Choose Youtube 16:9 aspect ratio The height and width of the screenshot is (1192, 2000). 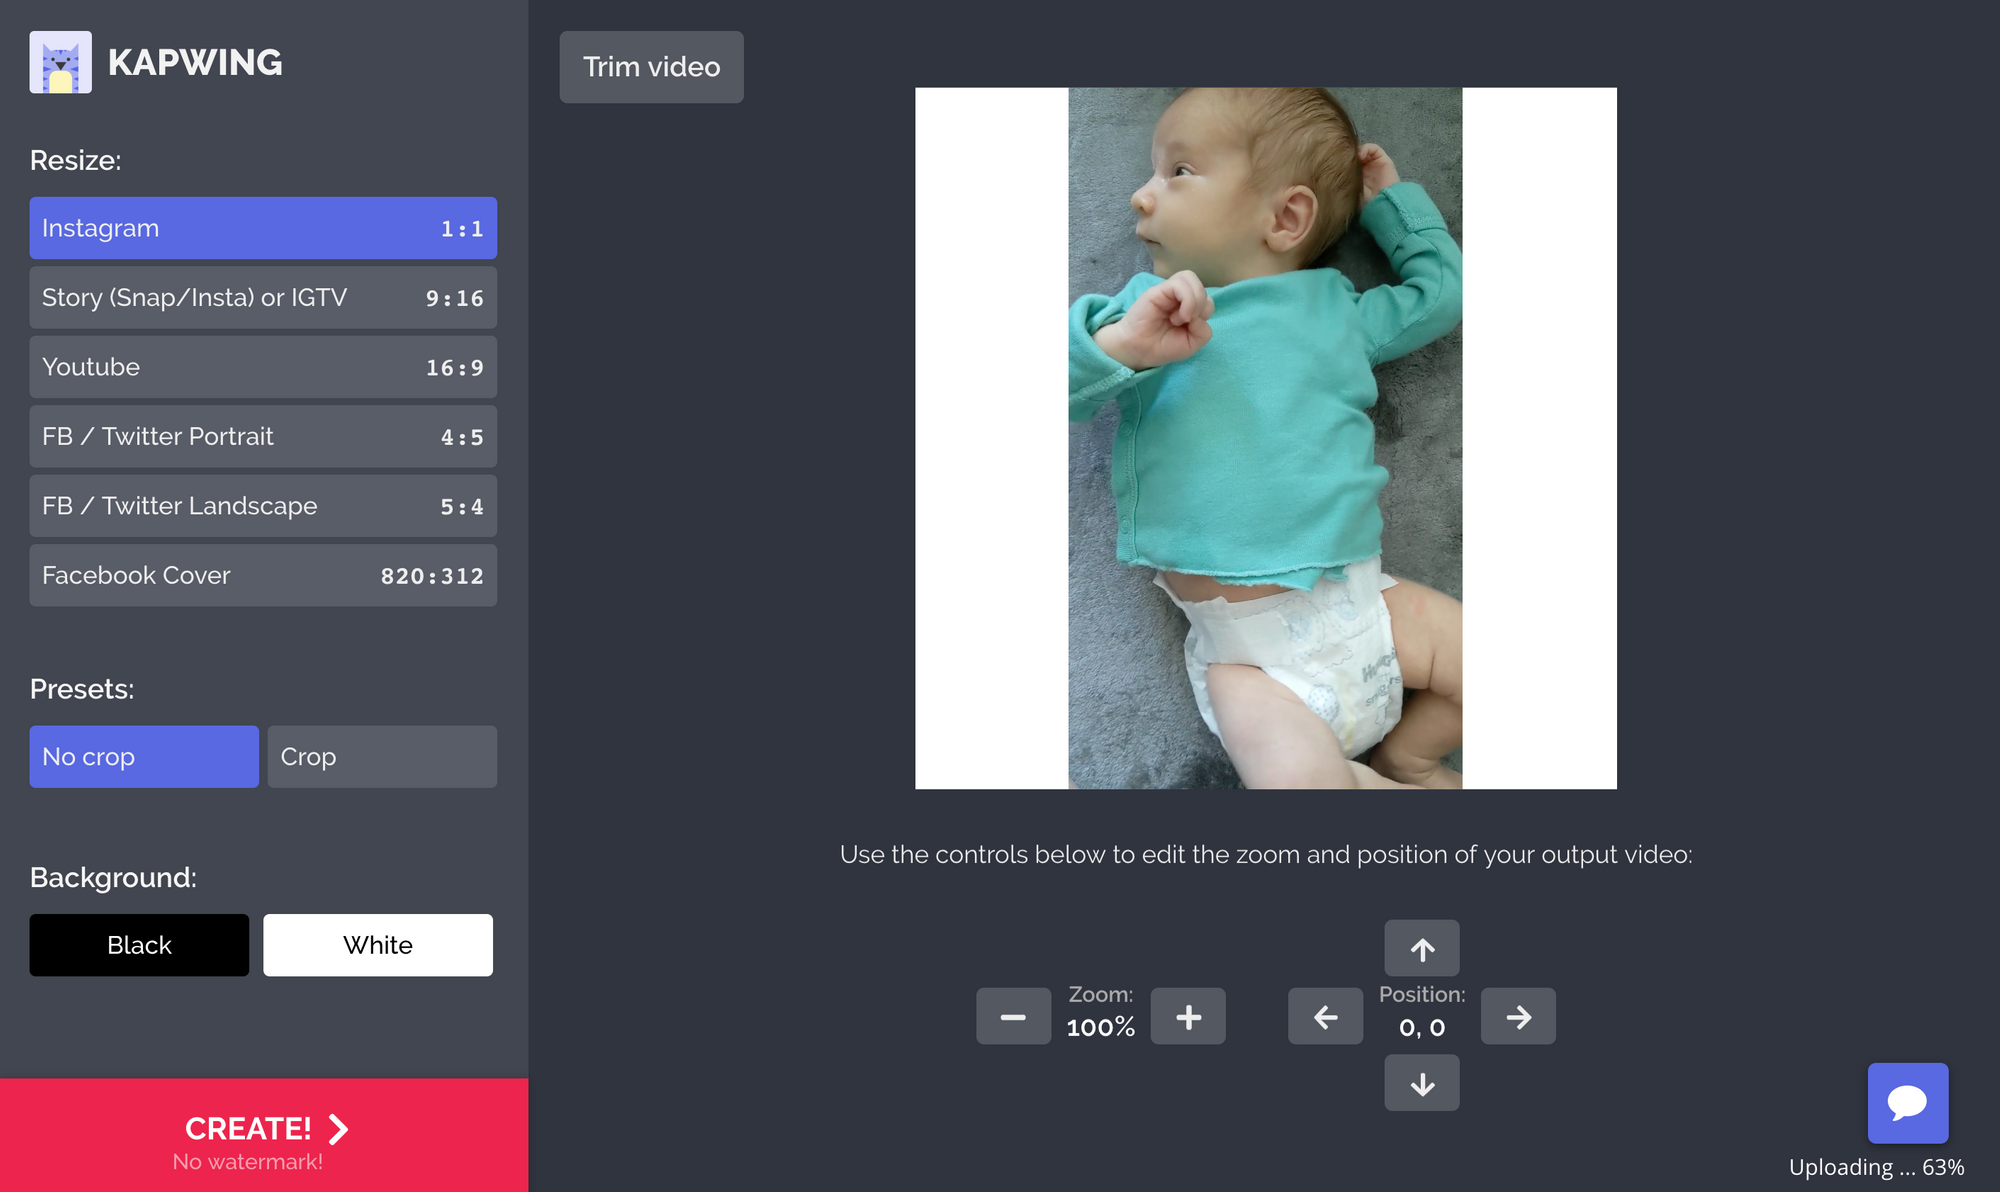coord(263,367)
